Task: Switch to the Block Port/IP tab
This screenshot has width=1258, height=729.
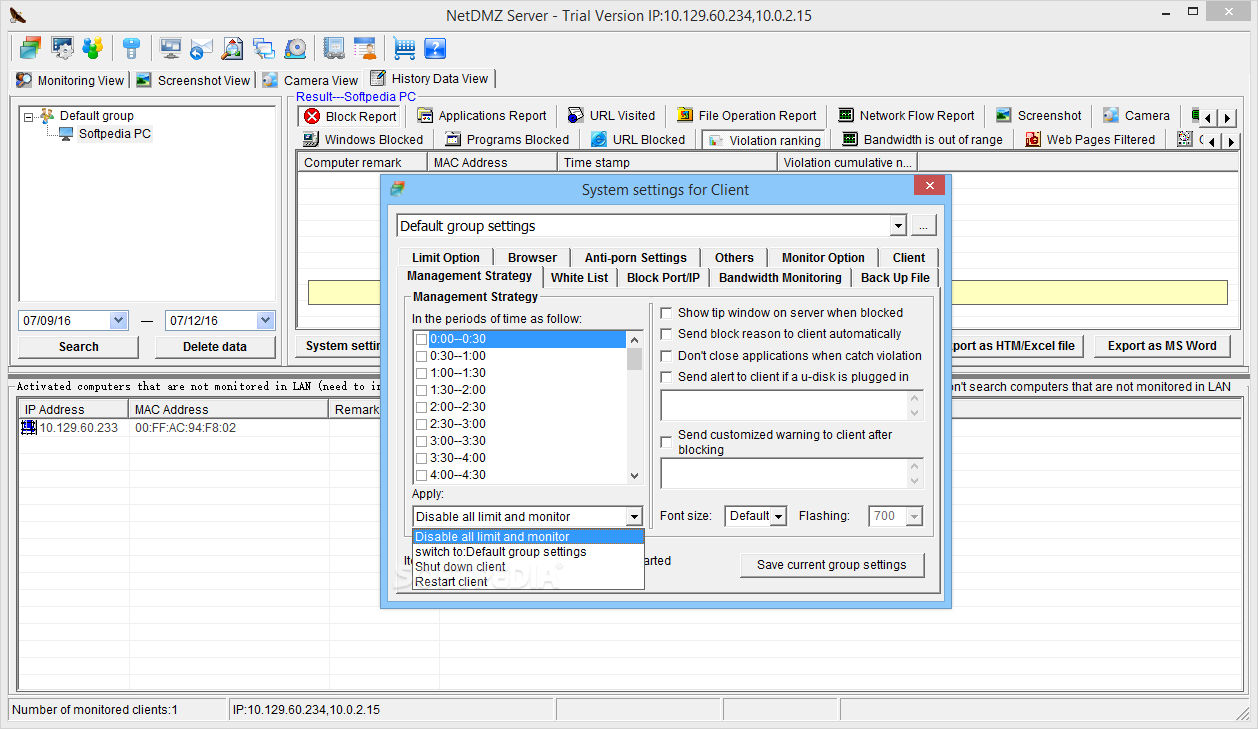Action: coord(663,278)
